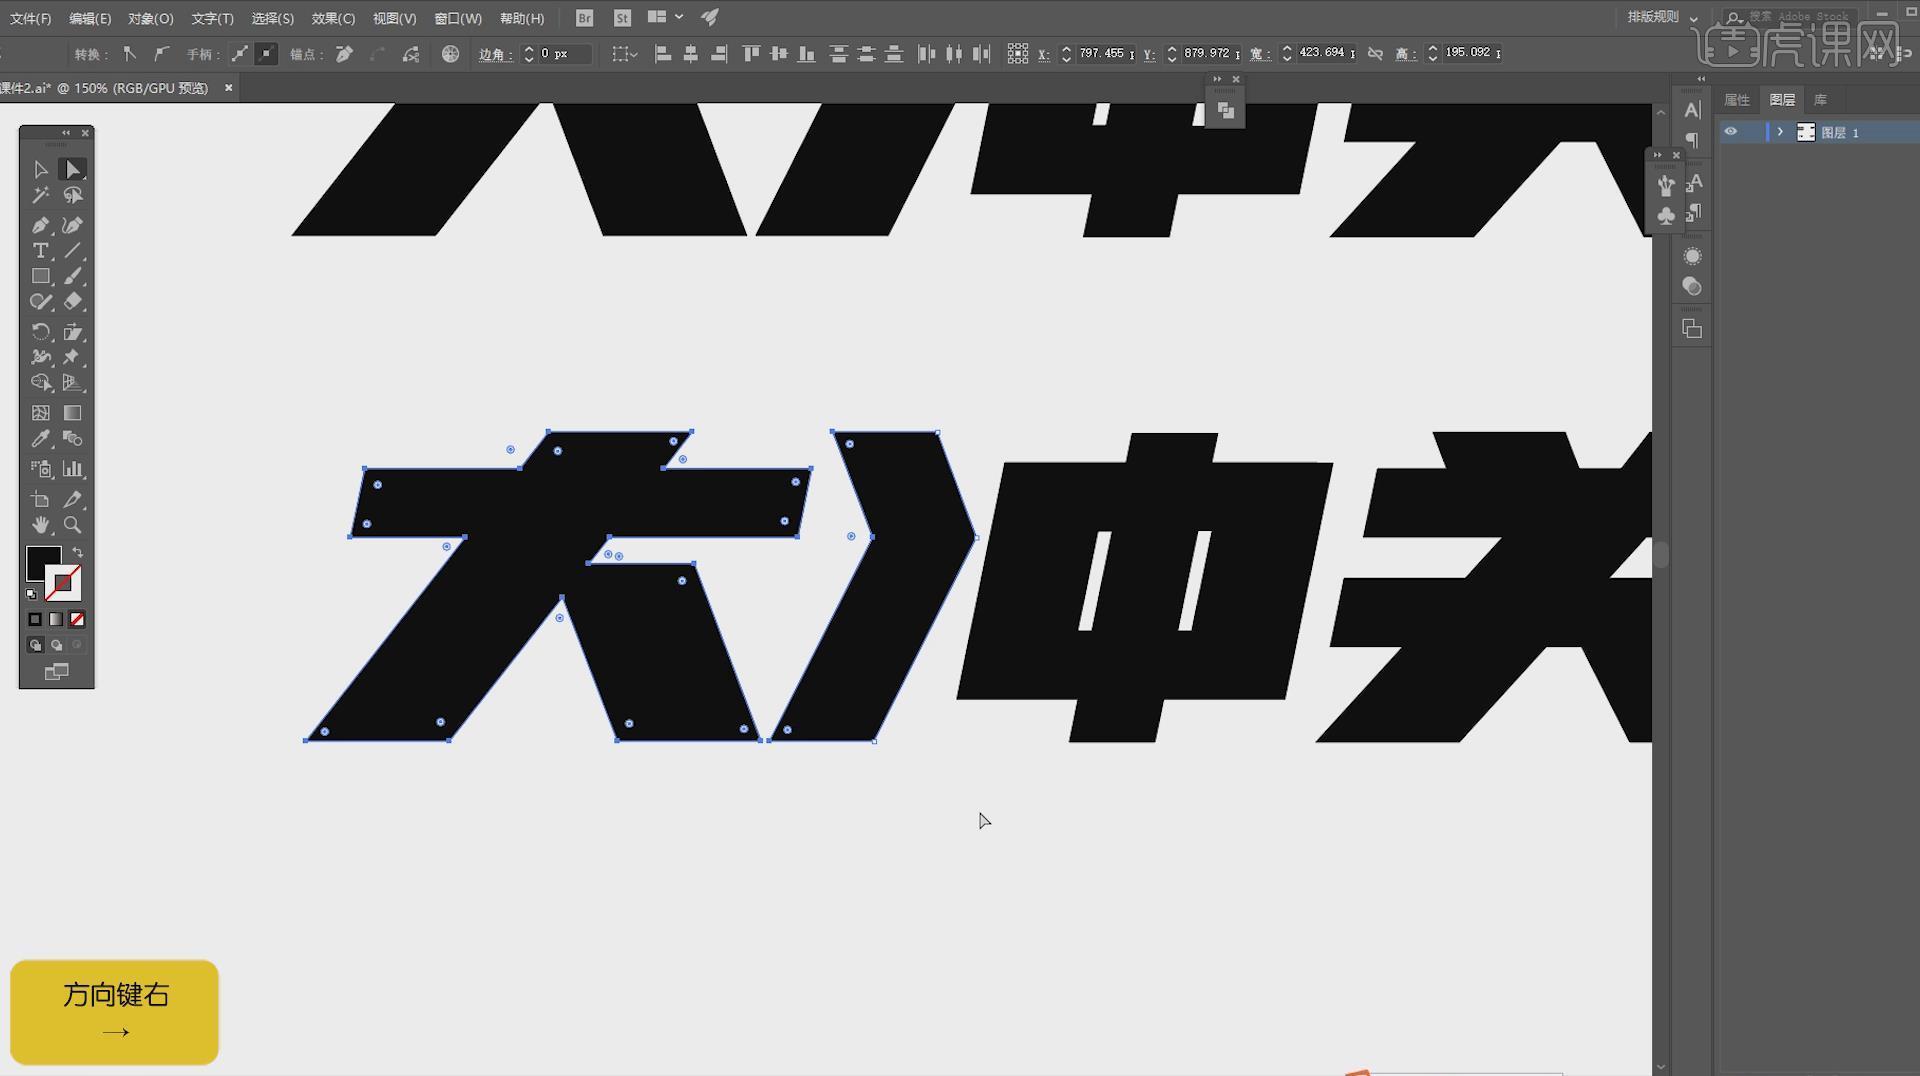The height and width of the screenshot is (1076, 1920).
Task: Select the Perspective Grid tool
Action: point(72,382)
